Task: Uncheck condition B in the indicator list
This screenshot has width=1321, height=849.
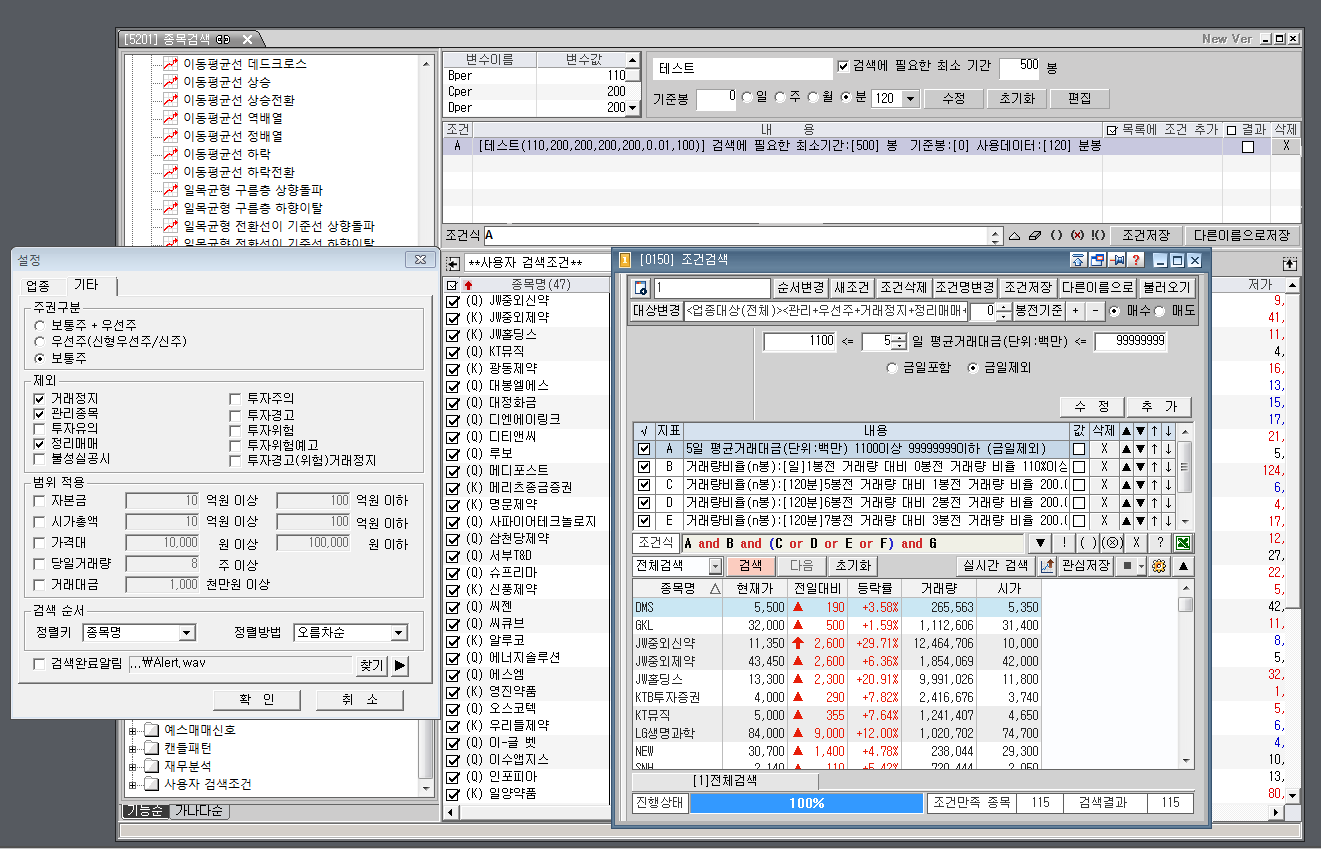Action: coord(644,467)
